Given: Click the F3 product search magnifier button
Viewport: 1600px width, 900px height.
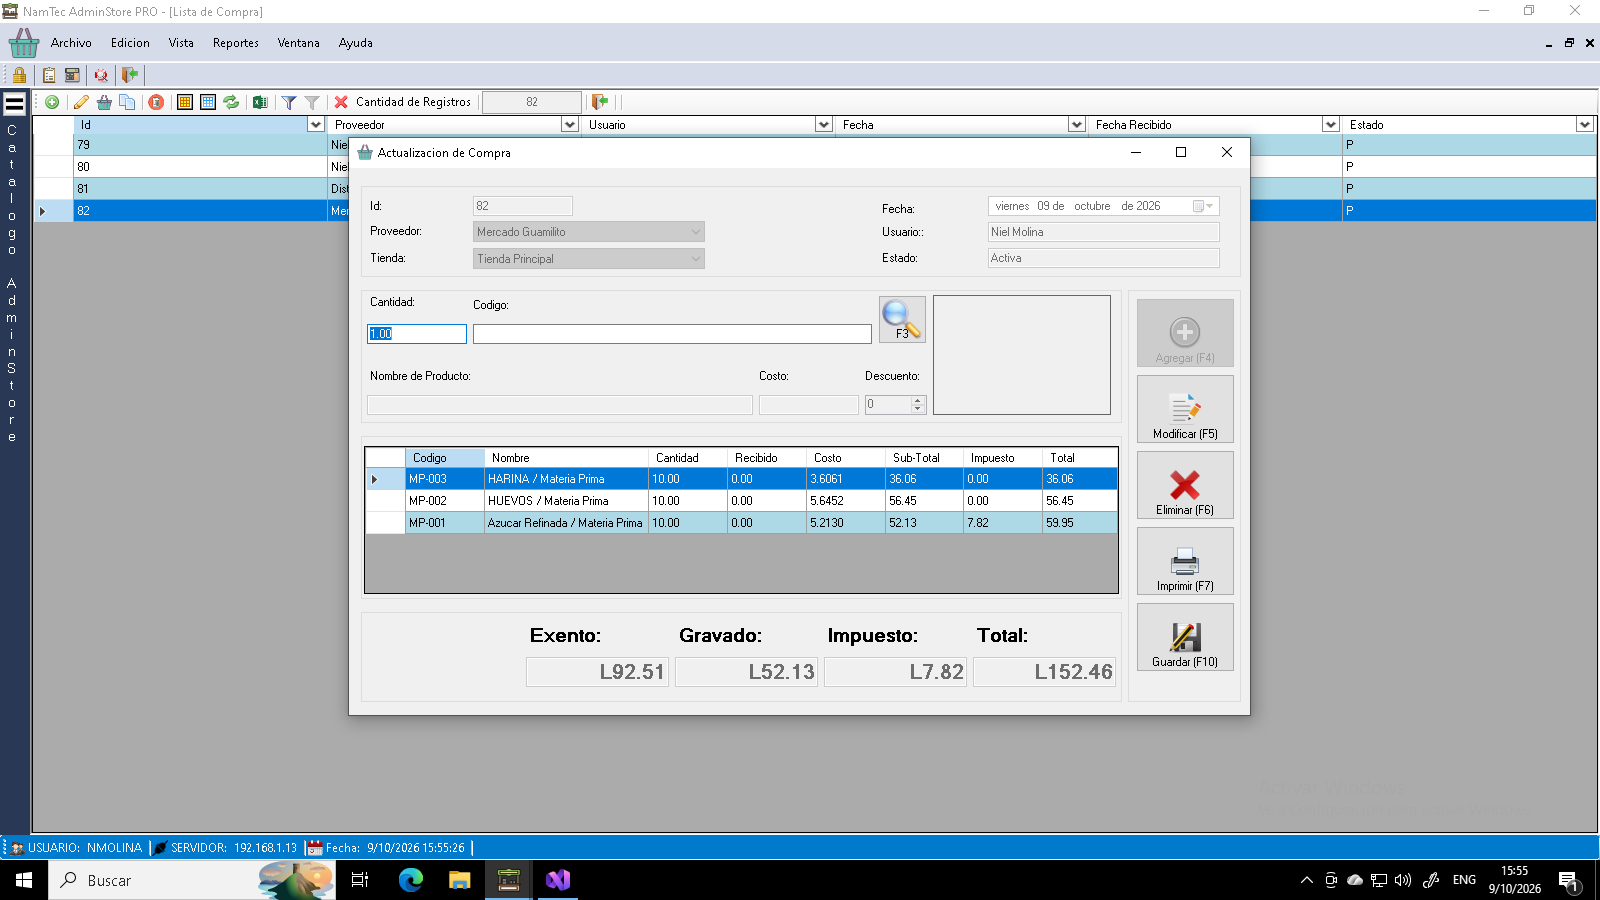Looking at the screenshot, I should coord(902,320).
